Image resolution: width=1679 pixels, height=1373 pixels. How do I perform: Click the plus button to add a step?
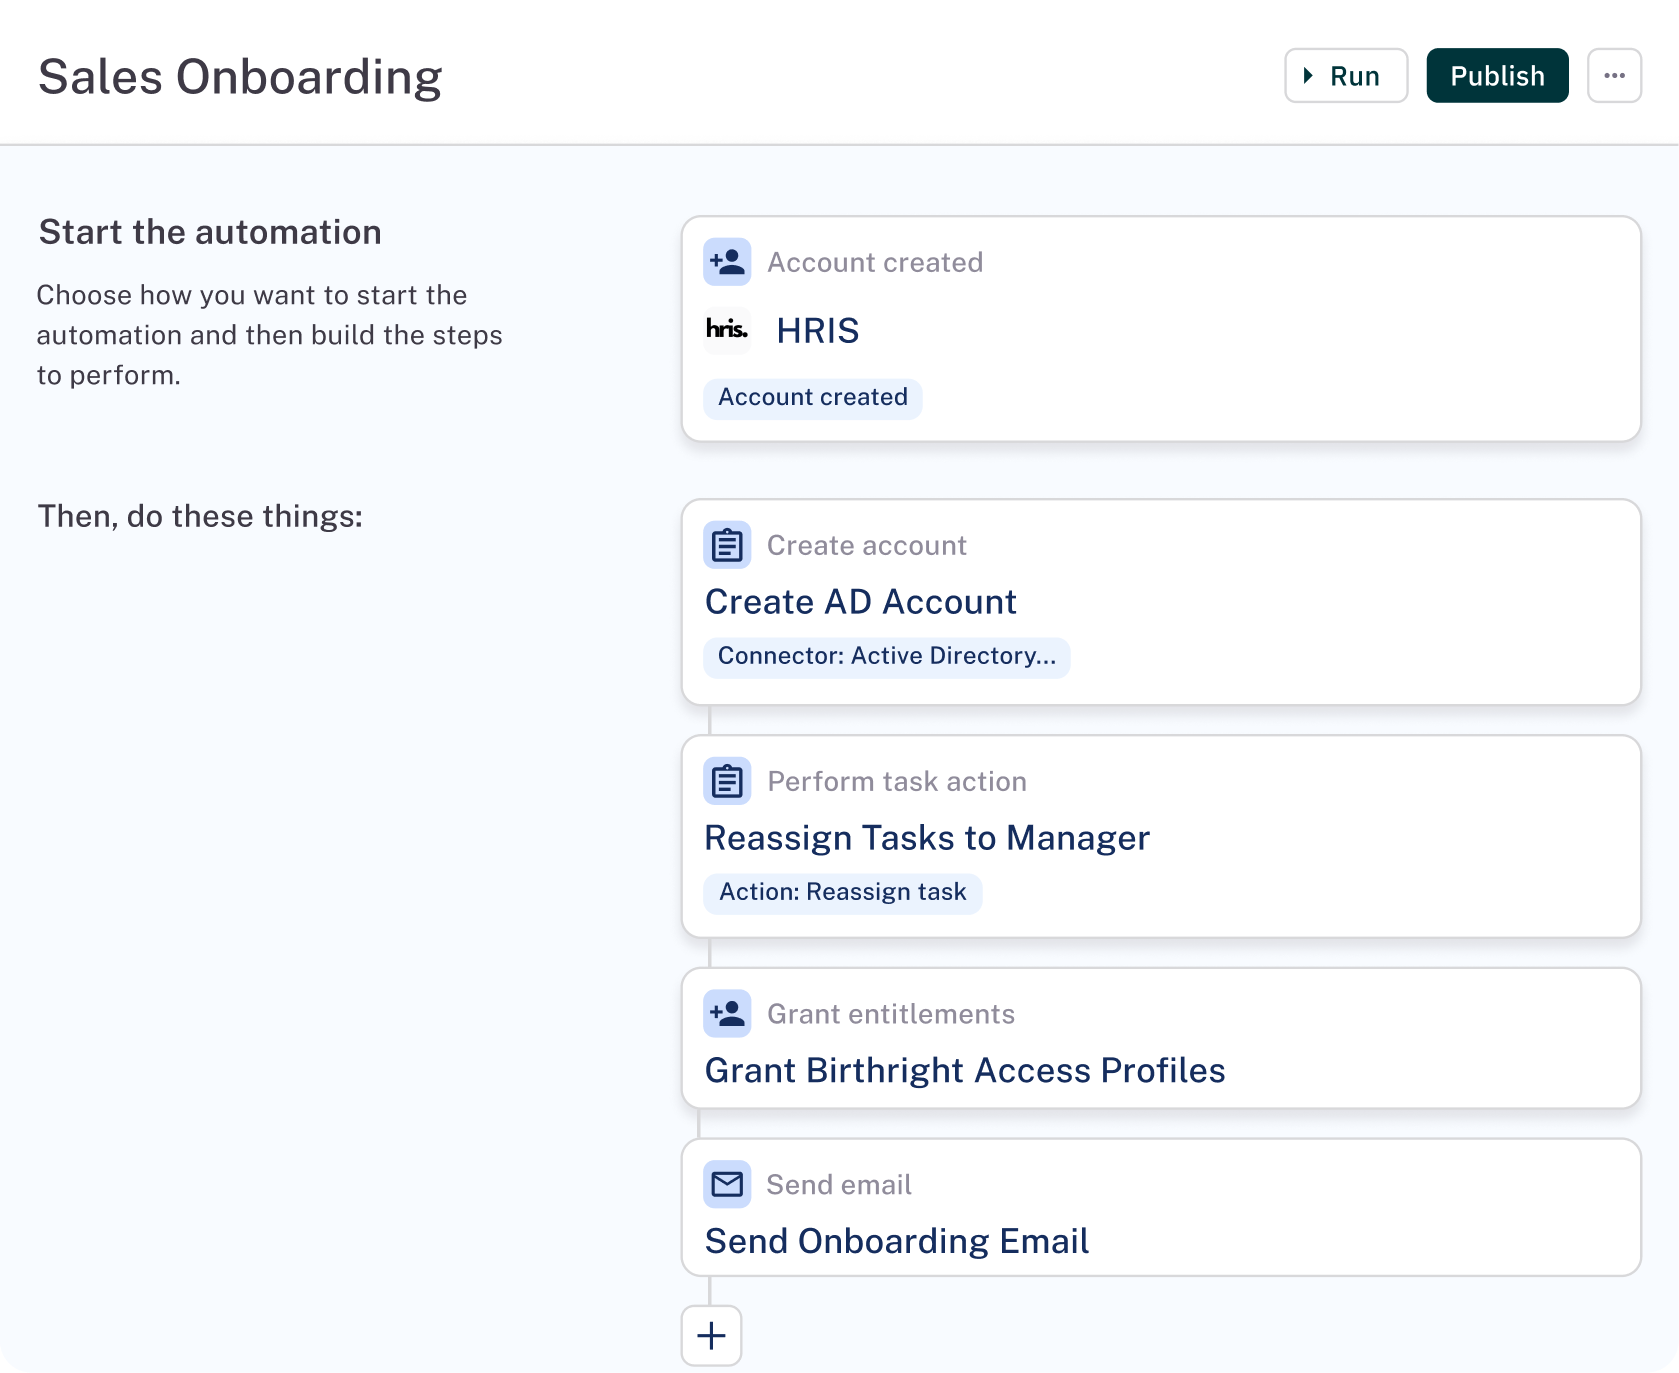point(711,1335)
